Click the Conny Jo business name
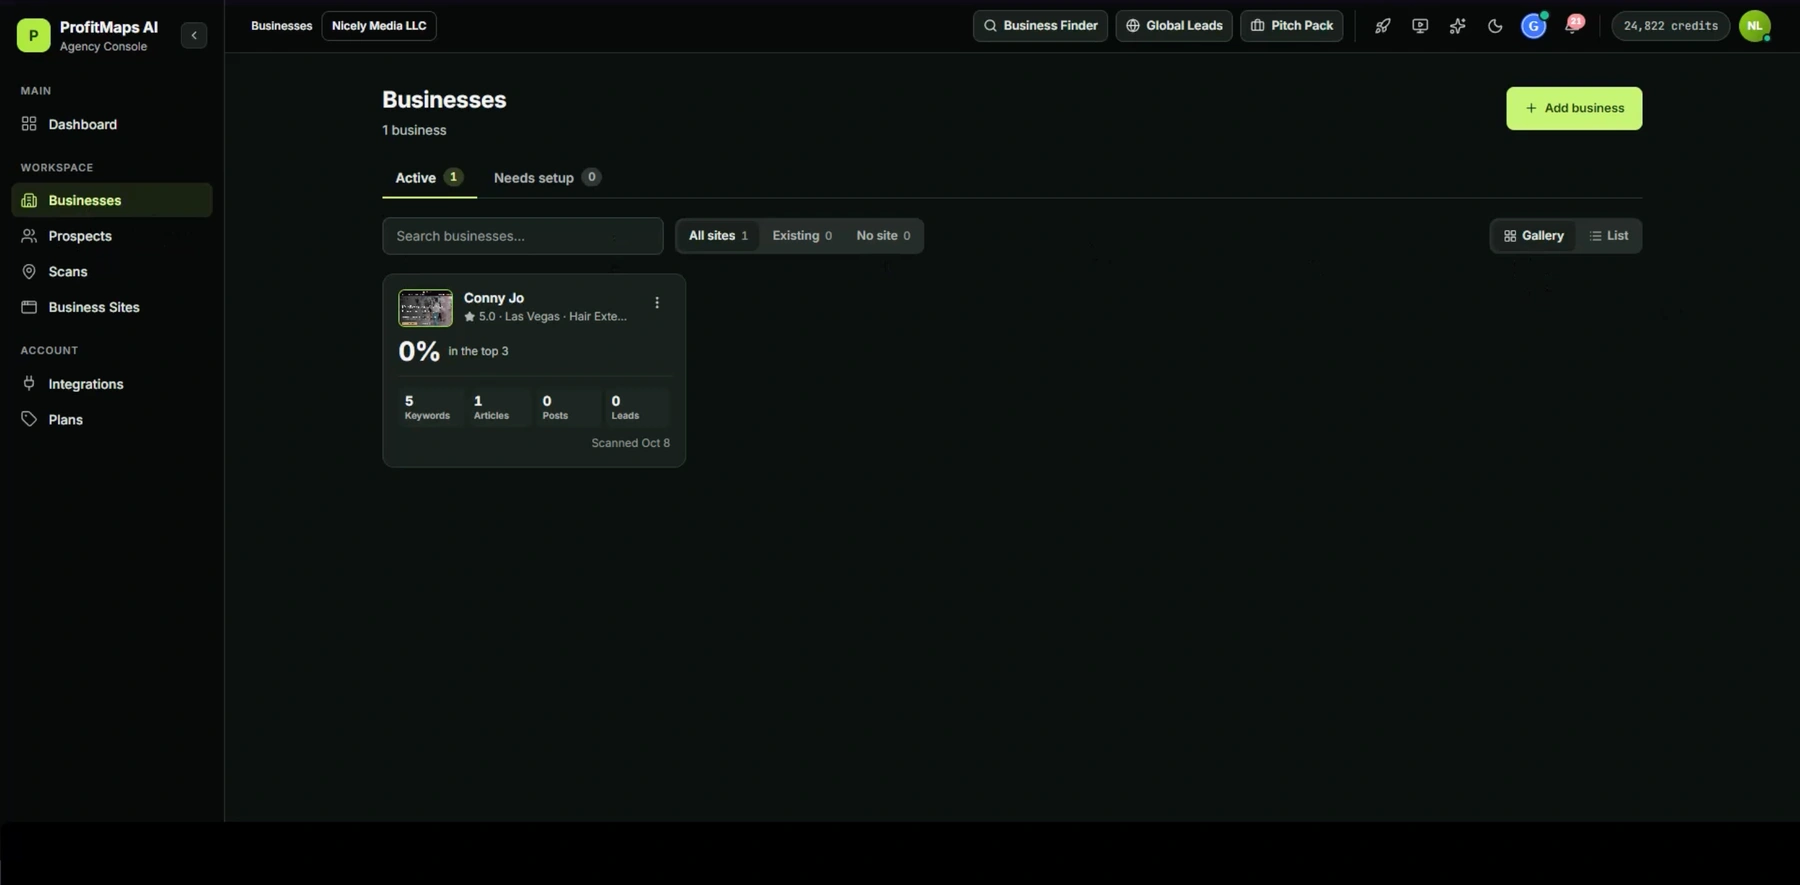This screenshot has width=1800, height=885. [494, 298]
